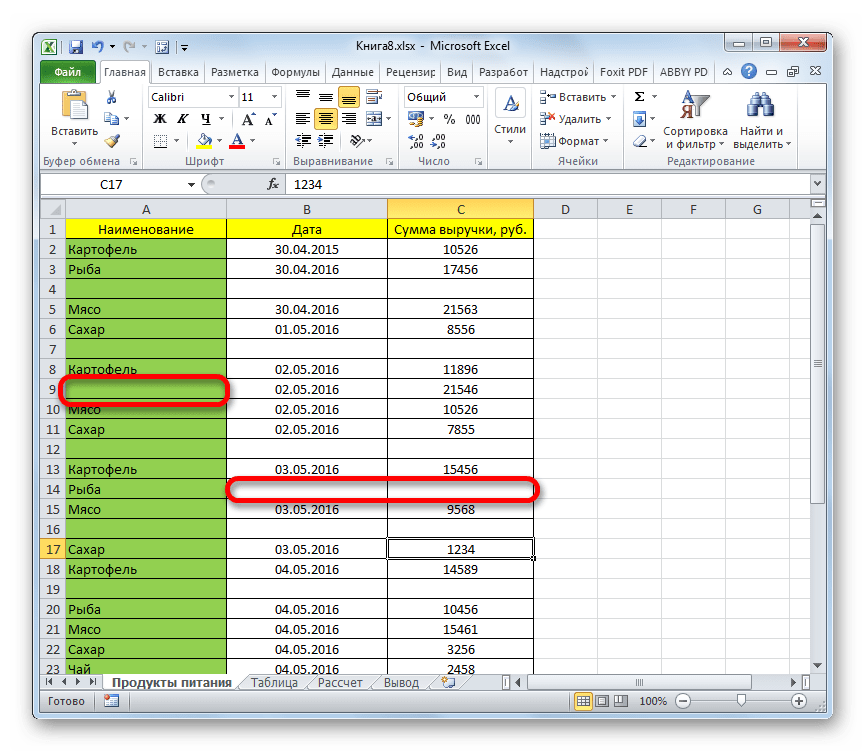
Task: Open the Вид ribbon tab
Action: point(457,72)
